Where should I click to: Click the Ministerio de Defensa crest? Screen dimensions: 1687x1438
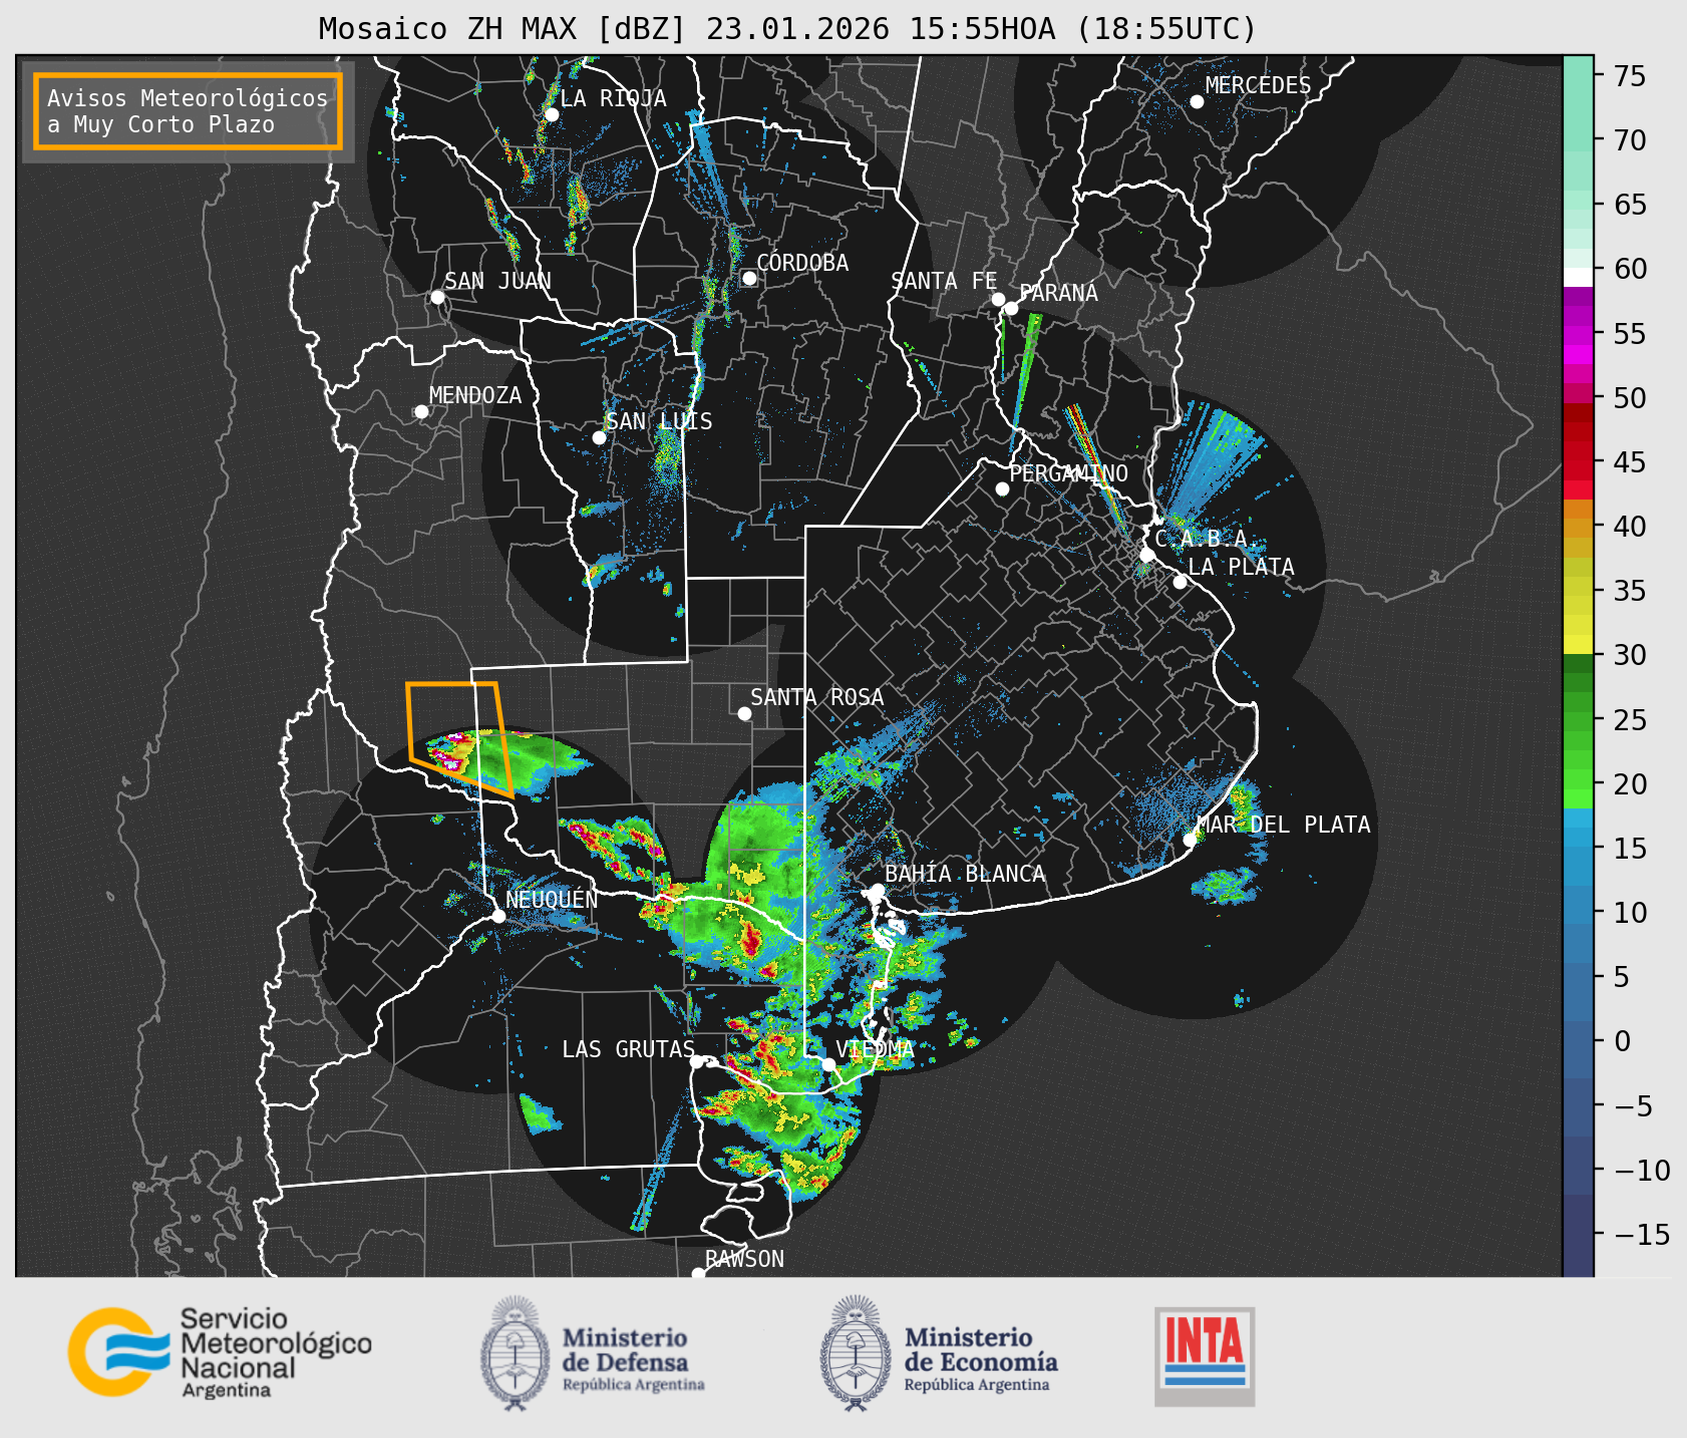click(516, 1353)
